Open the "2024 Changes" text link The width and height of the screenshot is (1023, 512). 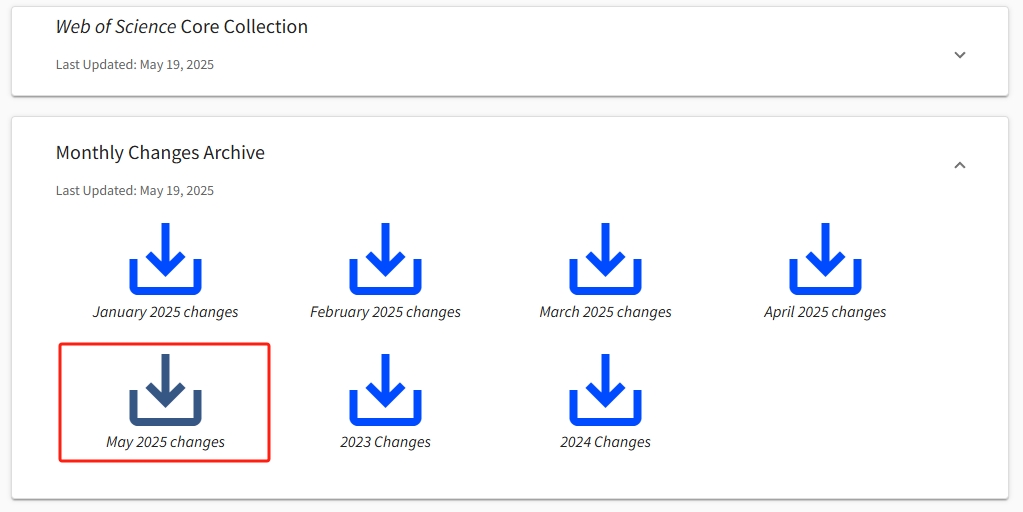coord(605,442)
